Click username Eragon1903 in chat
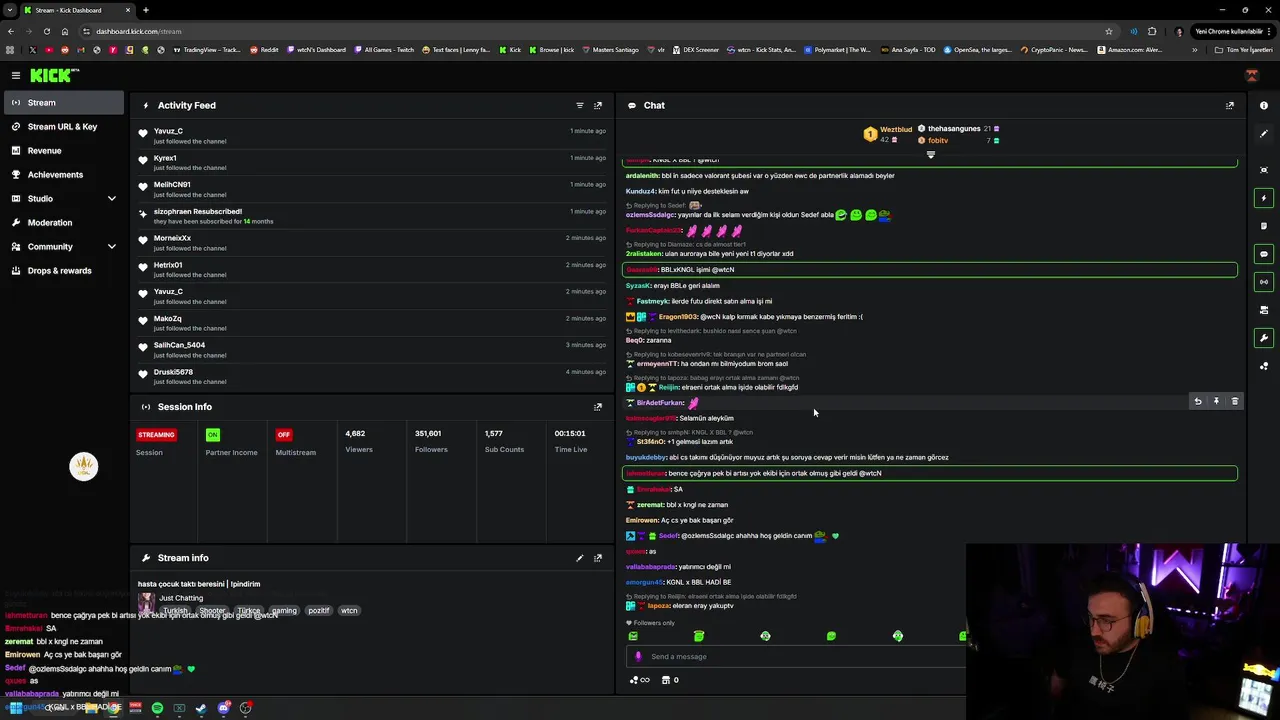Image resolution: width=1280 pixels, height=720 pixels. pyautogui.click(x=678, y=317)
